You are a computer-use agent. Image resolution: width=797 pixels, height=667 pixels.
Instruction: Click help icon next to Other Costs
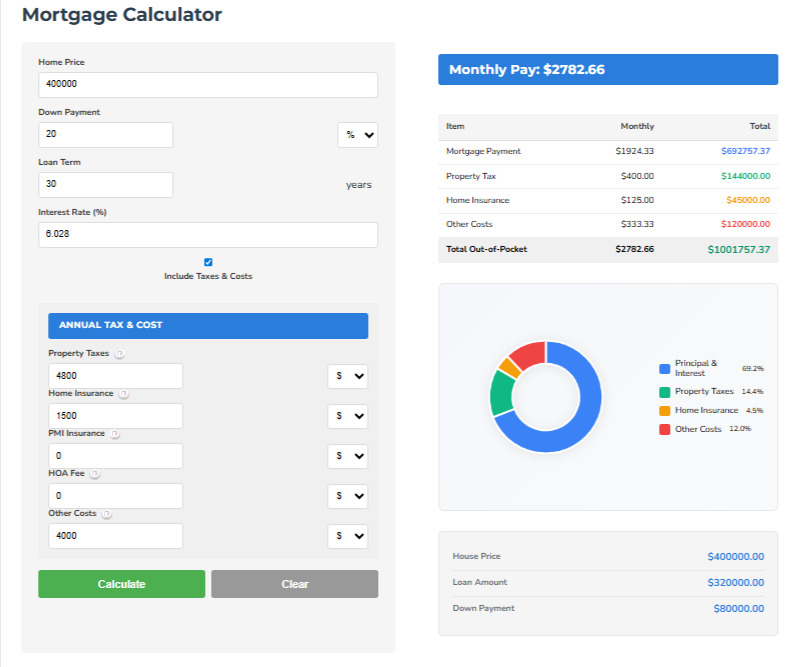[107, 514]
